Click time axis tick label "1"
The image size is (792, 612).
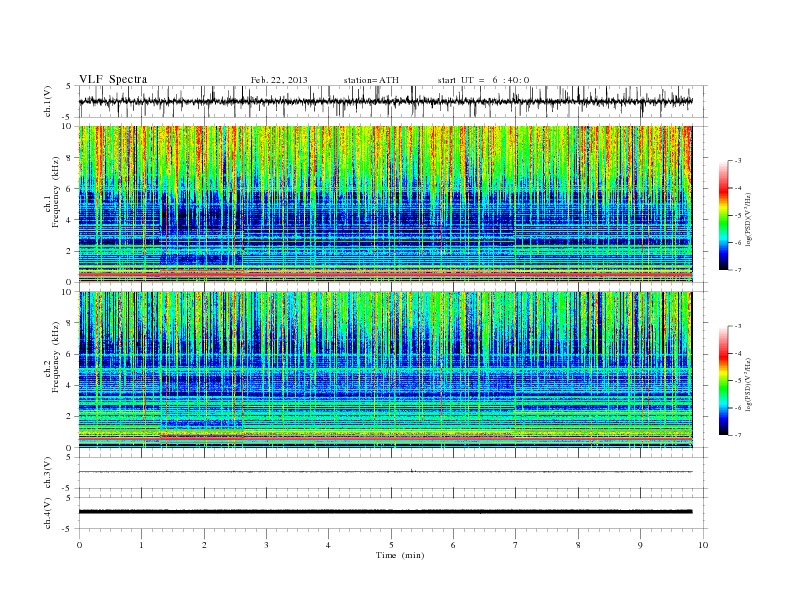(141, 545)
